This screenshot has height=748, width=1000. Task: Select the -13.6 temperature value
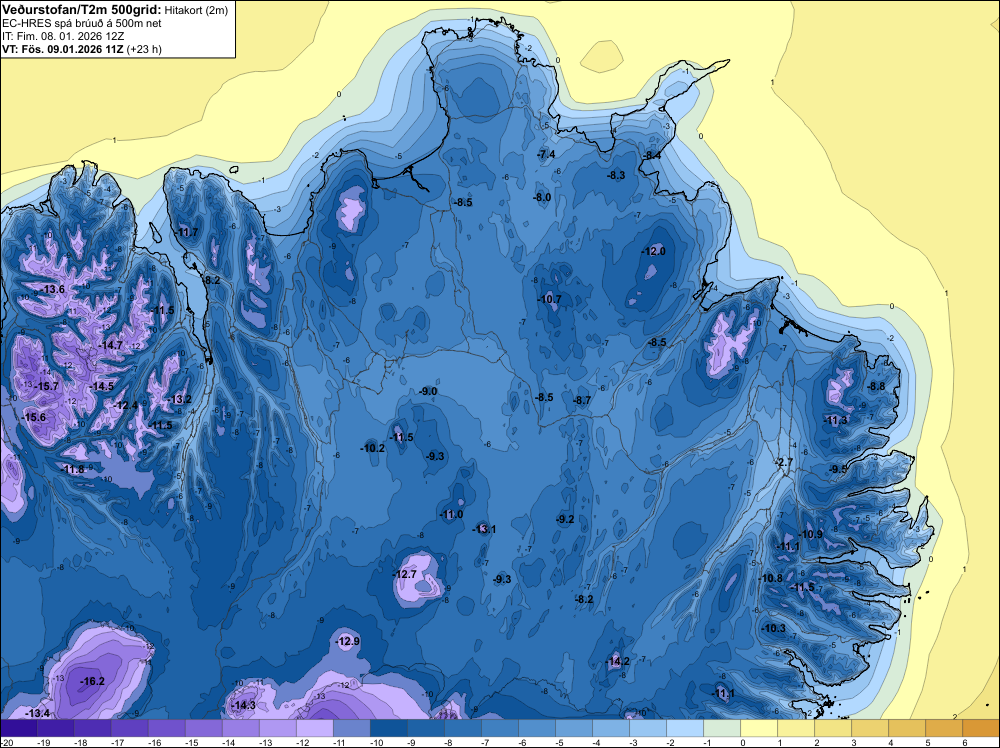click(x=52, y=289)
